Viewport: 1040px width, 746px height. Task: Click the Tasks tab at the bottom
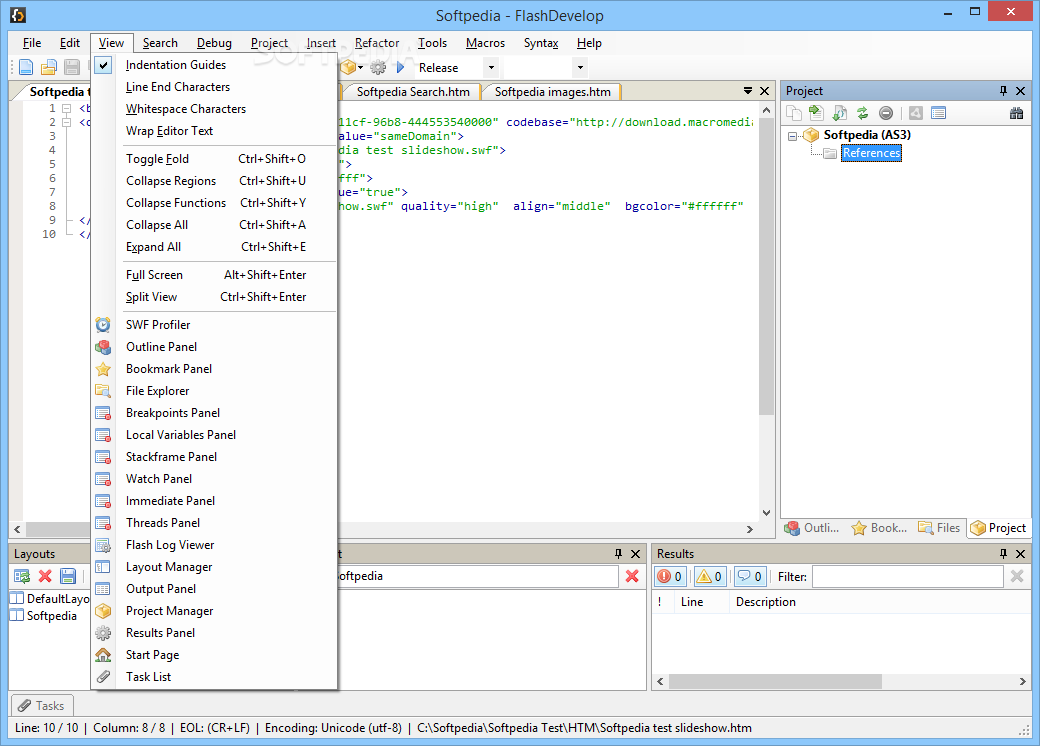coord(42,706)
